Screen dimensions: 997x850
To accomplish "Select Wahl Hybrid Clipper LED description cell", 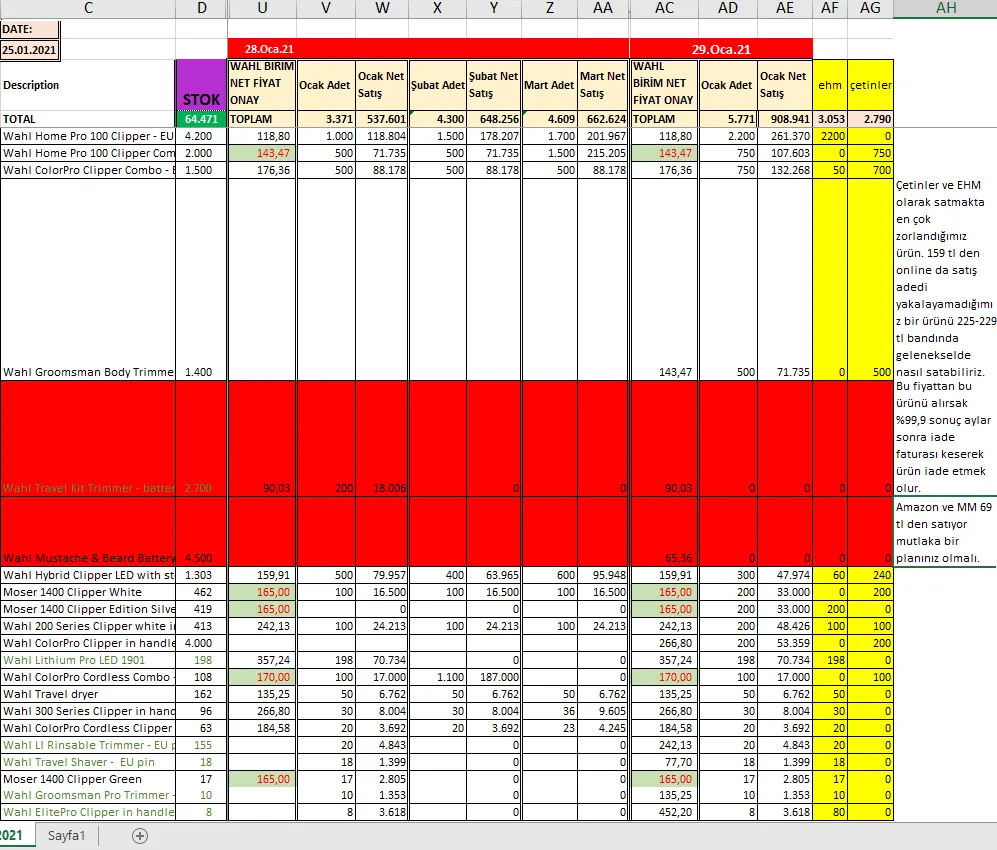I will click(x=88, y=575).
